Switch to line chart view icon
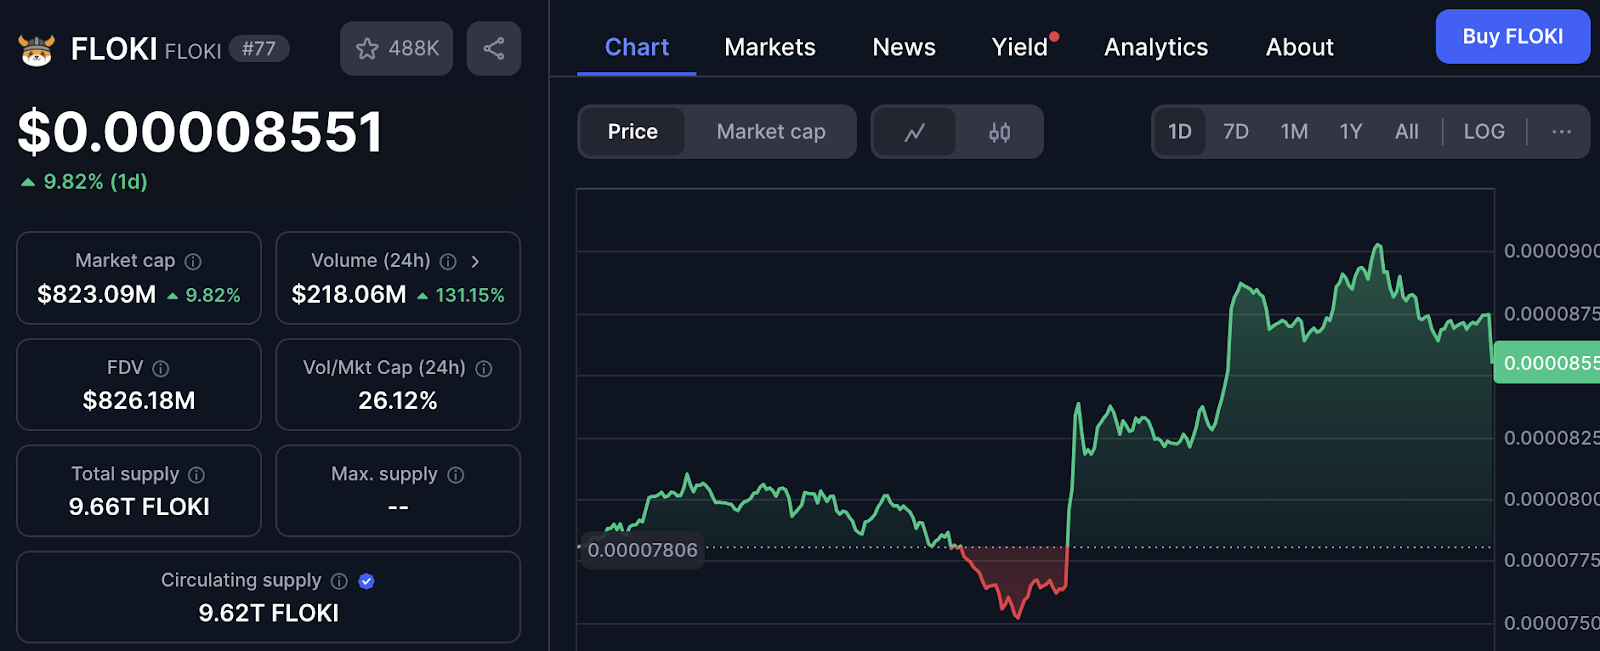This screenshot has height=651, width=1600. pyautogui.click(x=914, y=132)
